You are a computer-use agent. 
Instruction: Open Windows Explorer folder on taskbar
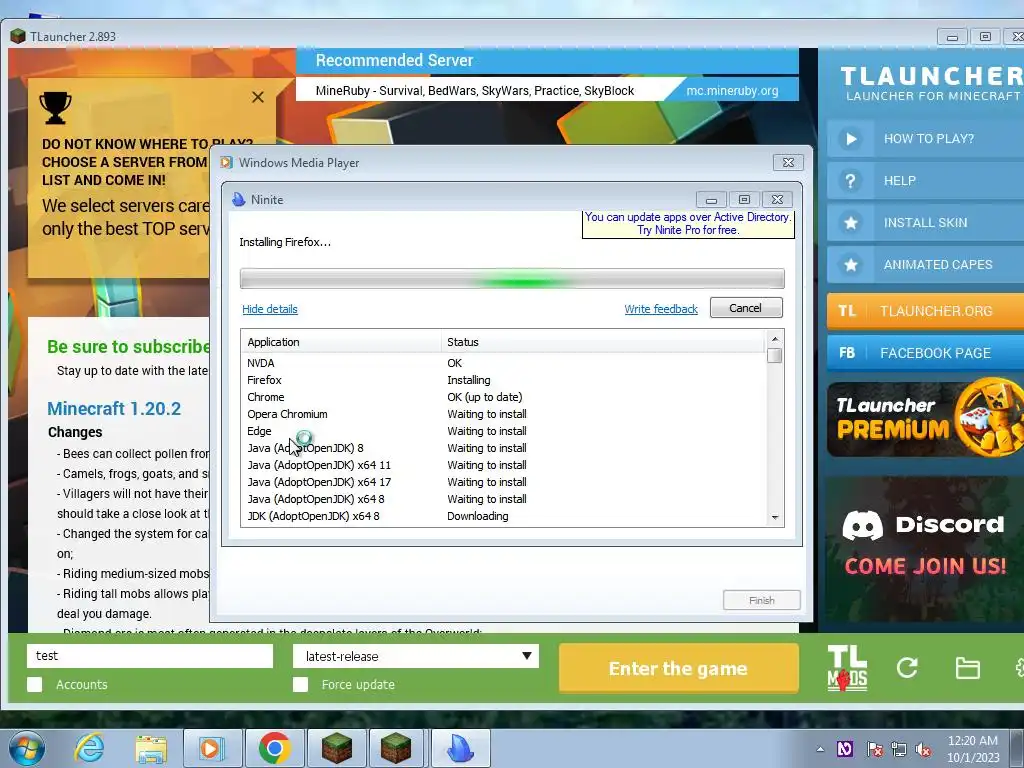(x=151, y=749)
